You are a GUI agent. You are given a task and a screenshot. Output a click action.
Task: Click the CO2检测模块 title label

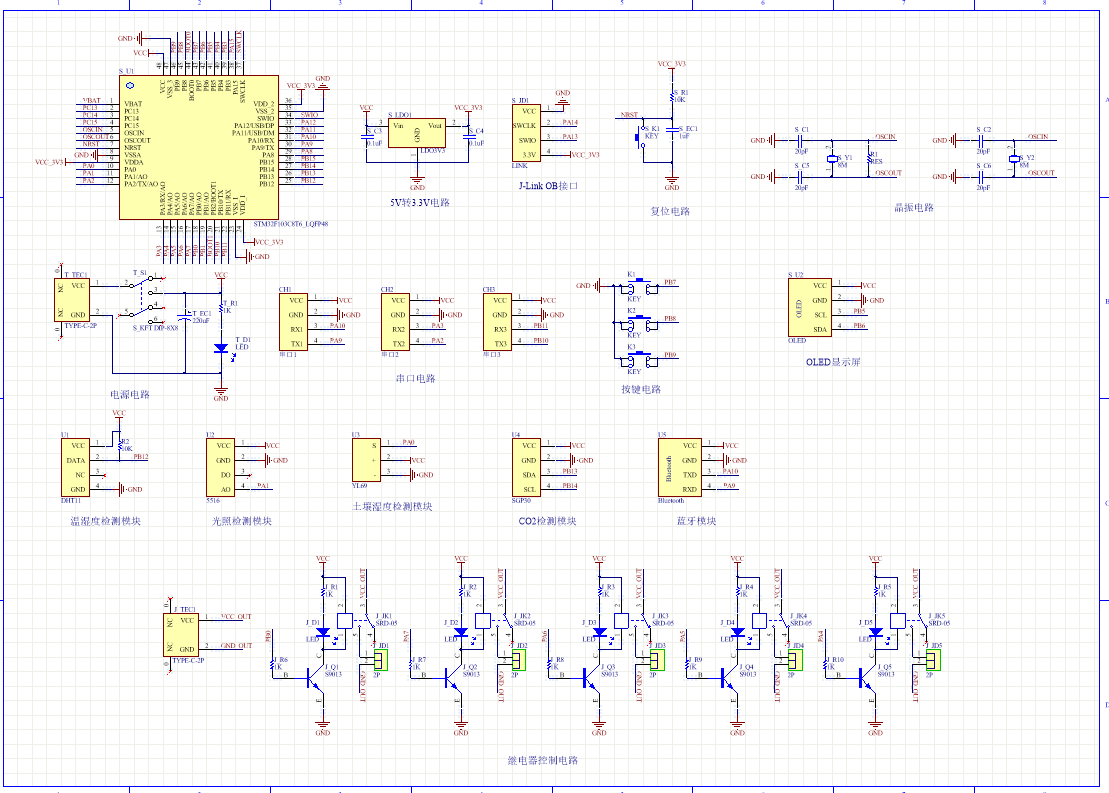[547, 521]
